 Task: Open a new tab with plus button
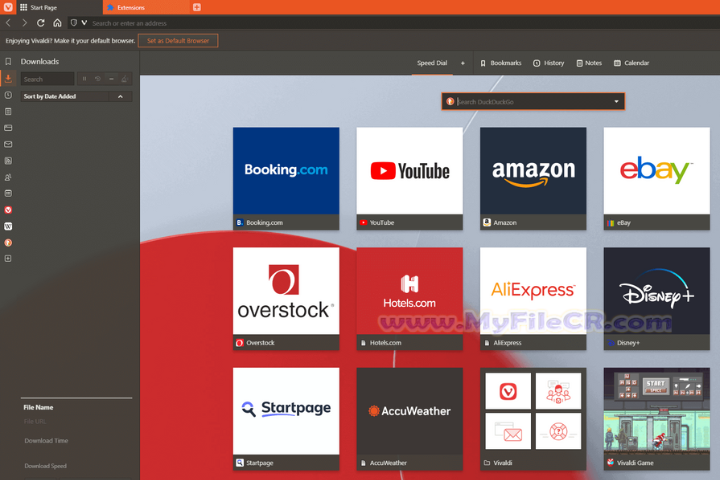[x=197, y=7]
